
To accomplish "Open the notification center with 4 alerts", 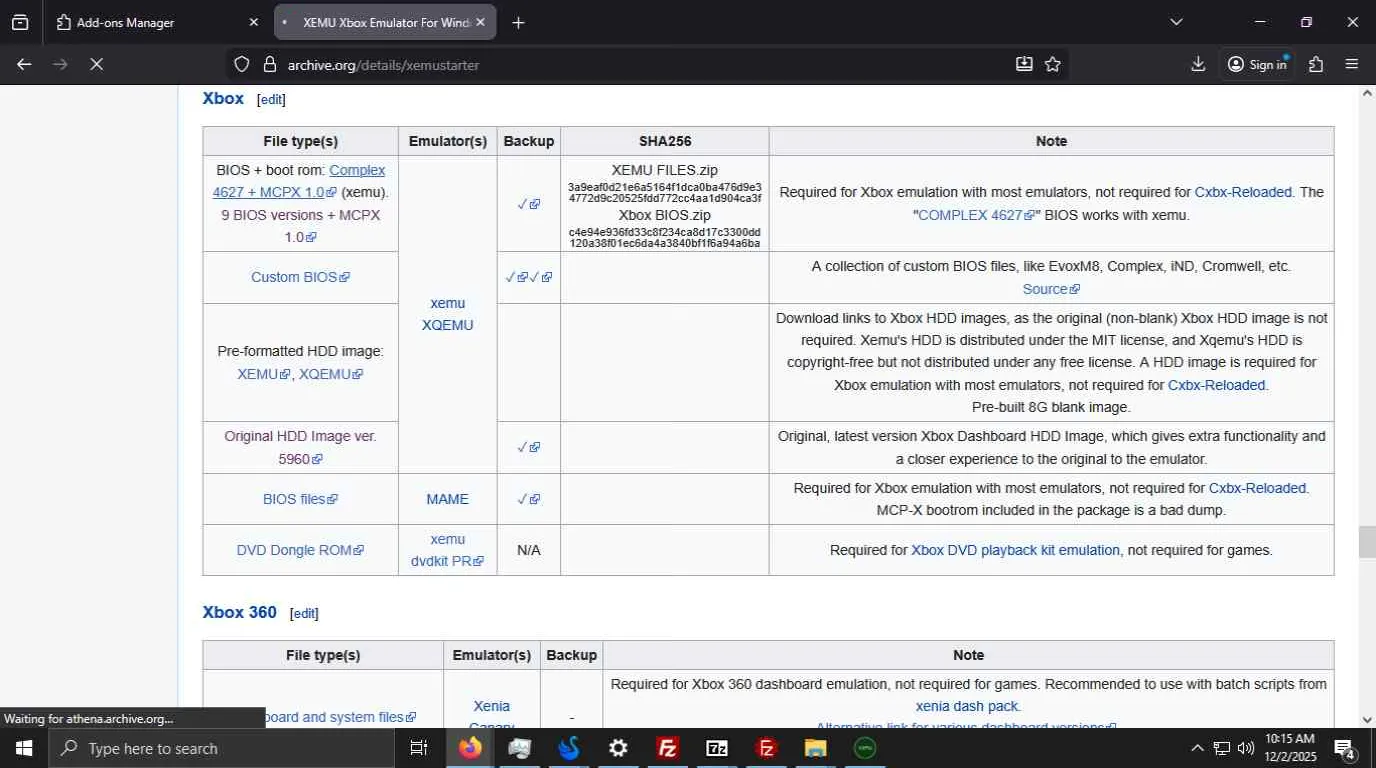I will click(1345, 748).
